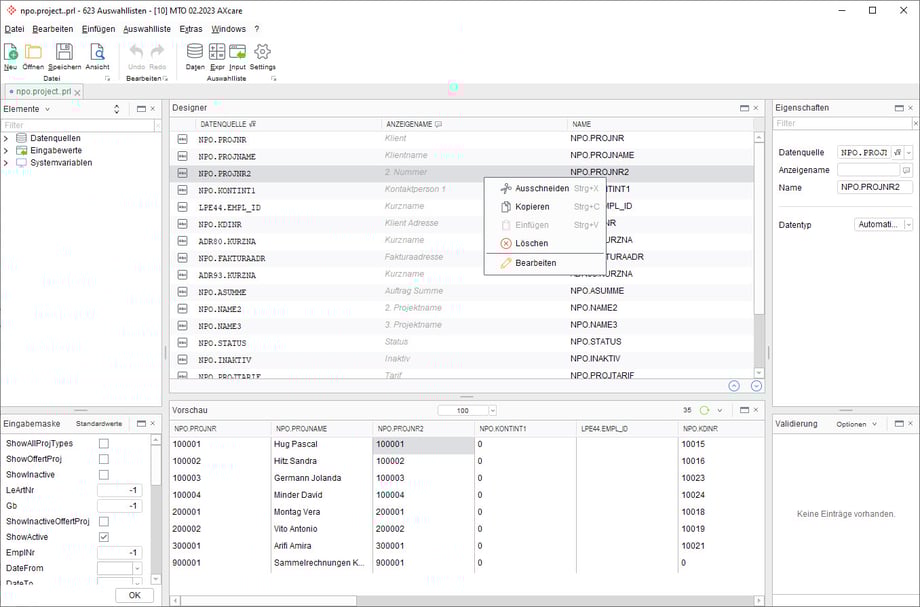The height and width of the screenshot is (607, 920).
Task: Click the expression icon beside the Datenquelle field
Action: tap(897, 152)
